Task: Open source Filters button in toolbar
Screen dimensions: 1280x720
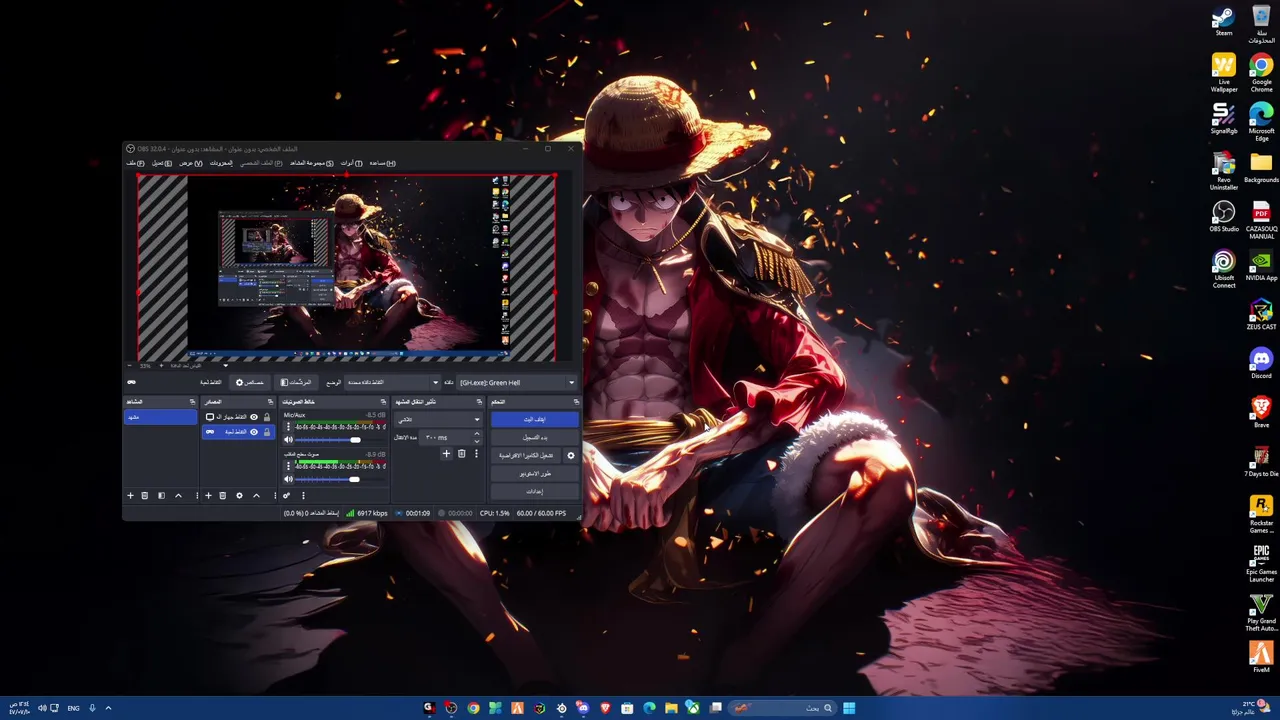Action: 296,383
